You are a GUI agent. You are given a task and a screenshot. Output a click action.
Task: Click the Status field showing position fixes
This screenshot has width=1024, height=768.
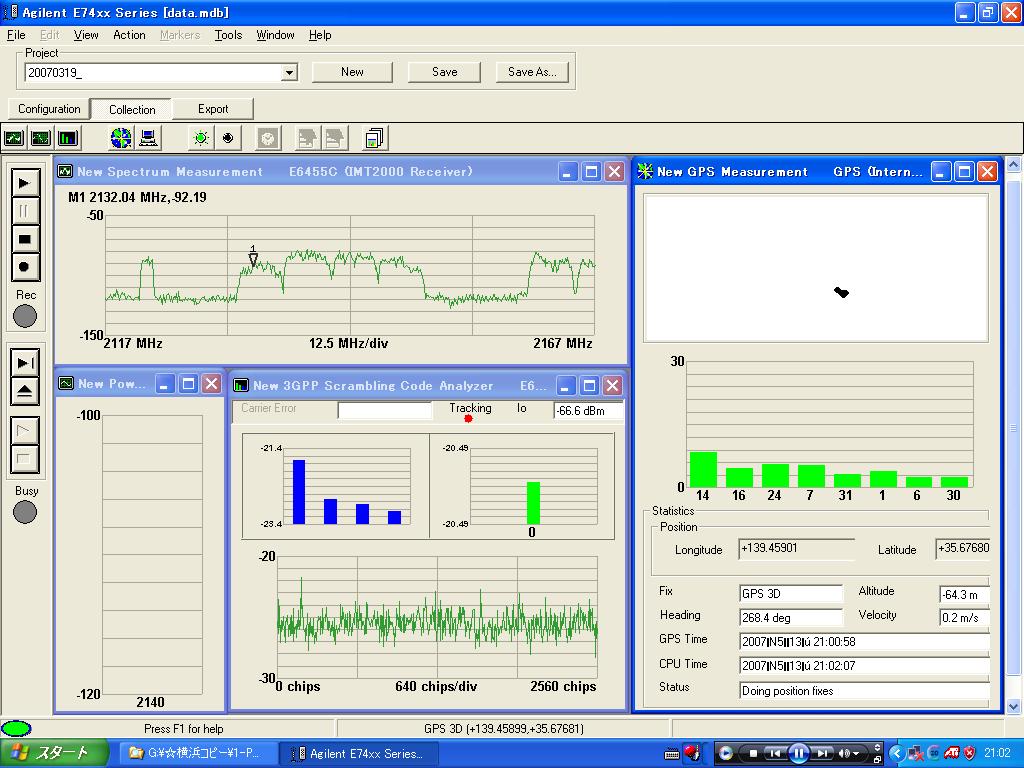(x=864, y=691)
